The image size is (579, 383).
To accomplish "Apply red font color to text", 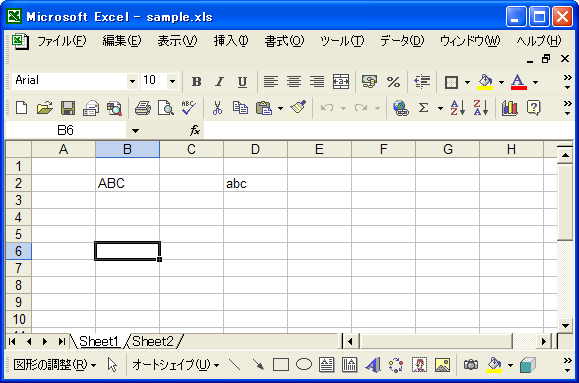I will [x=518, y=82].
